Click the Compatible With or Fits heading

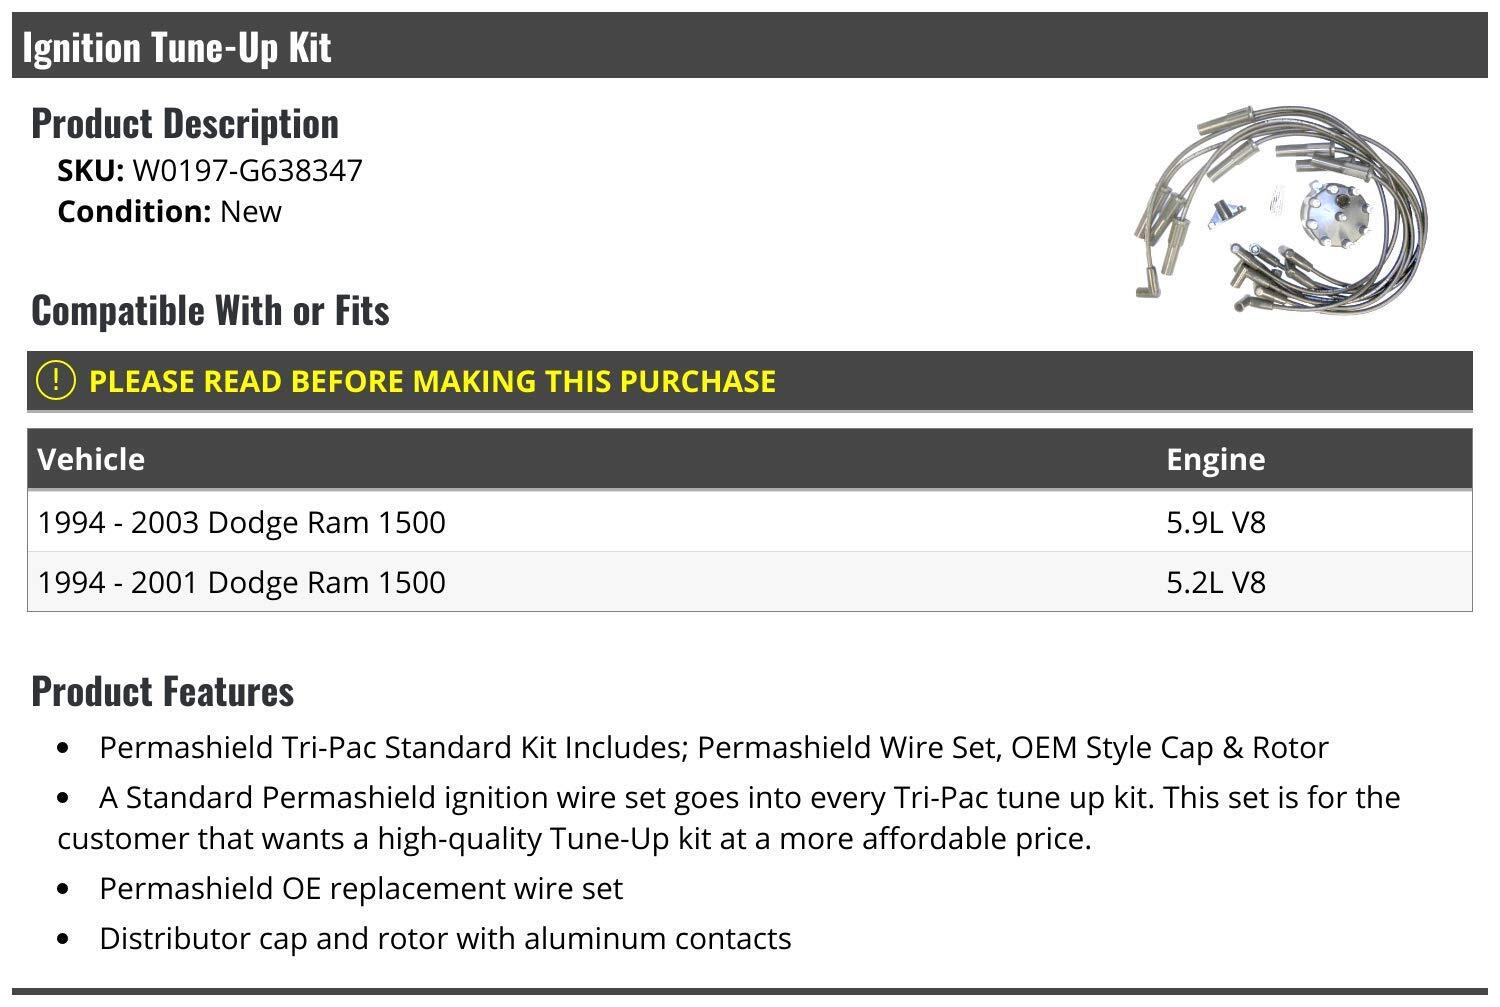(x=210, y=310)
